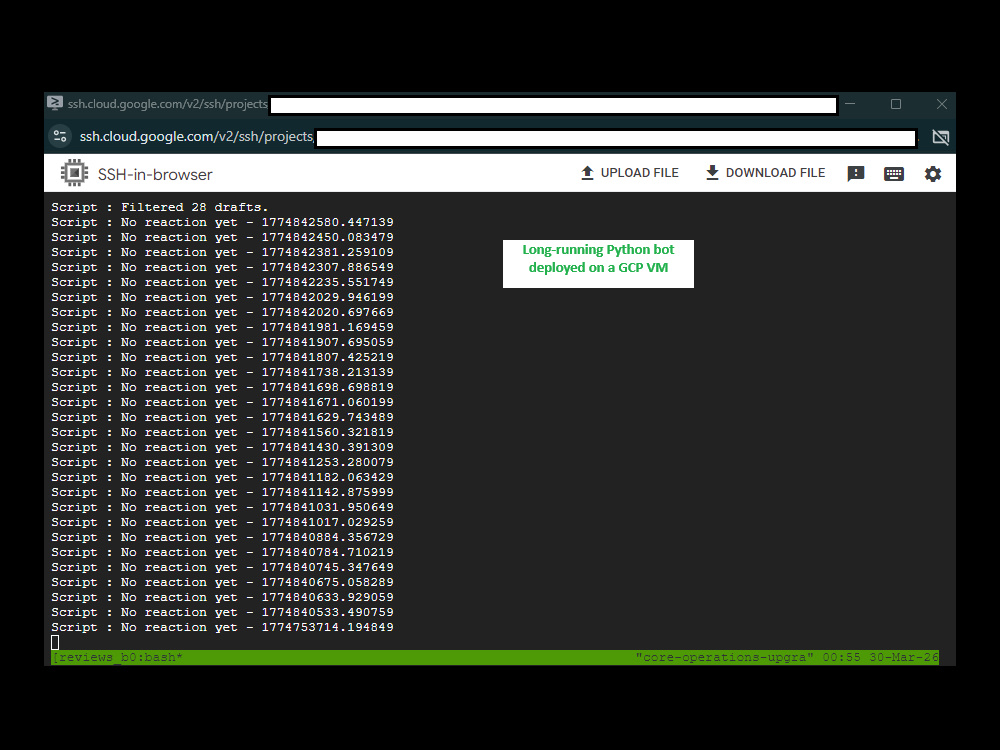This screenshot has width=1000, height=750.
Task: Click the log line ending 1774841671.060199
Action: (x=223, y=402)
